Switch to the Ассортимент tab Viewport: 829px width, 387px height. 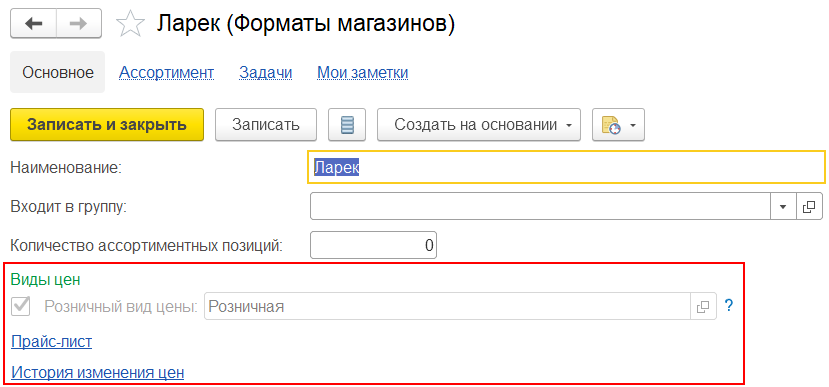[167, 72]
